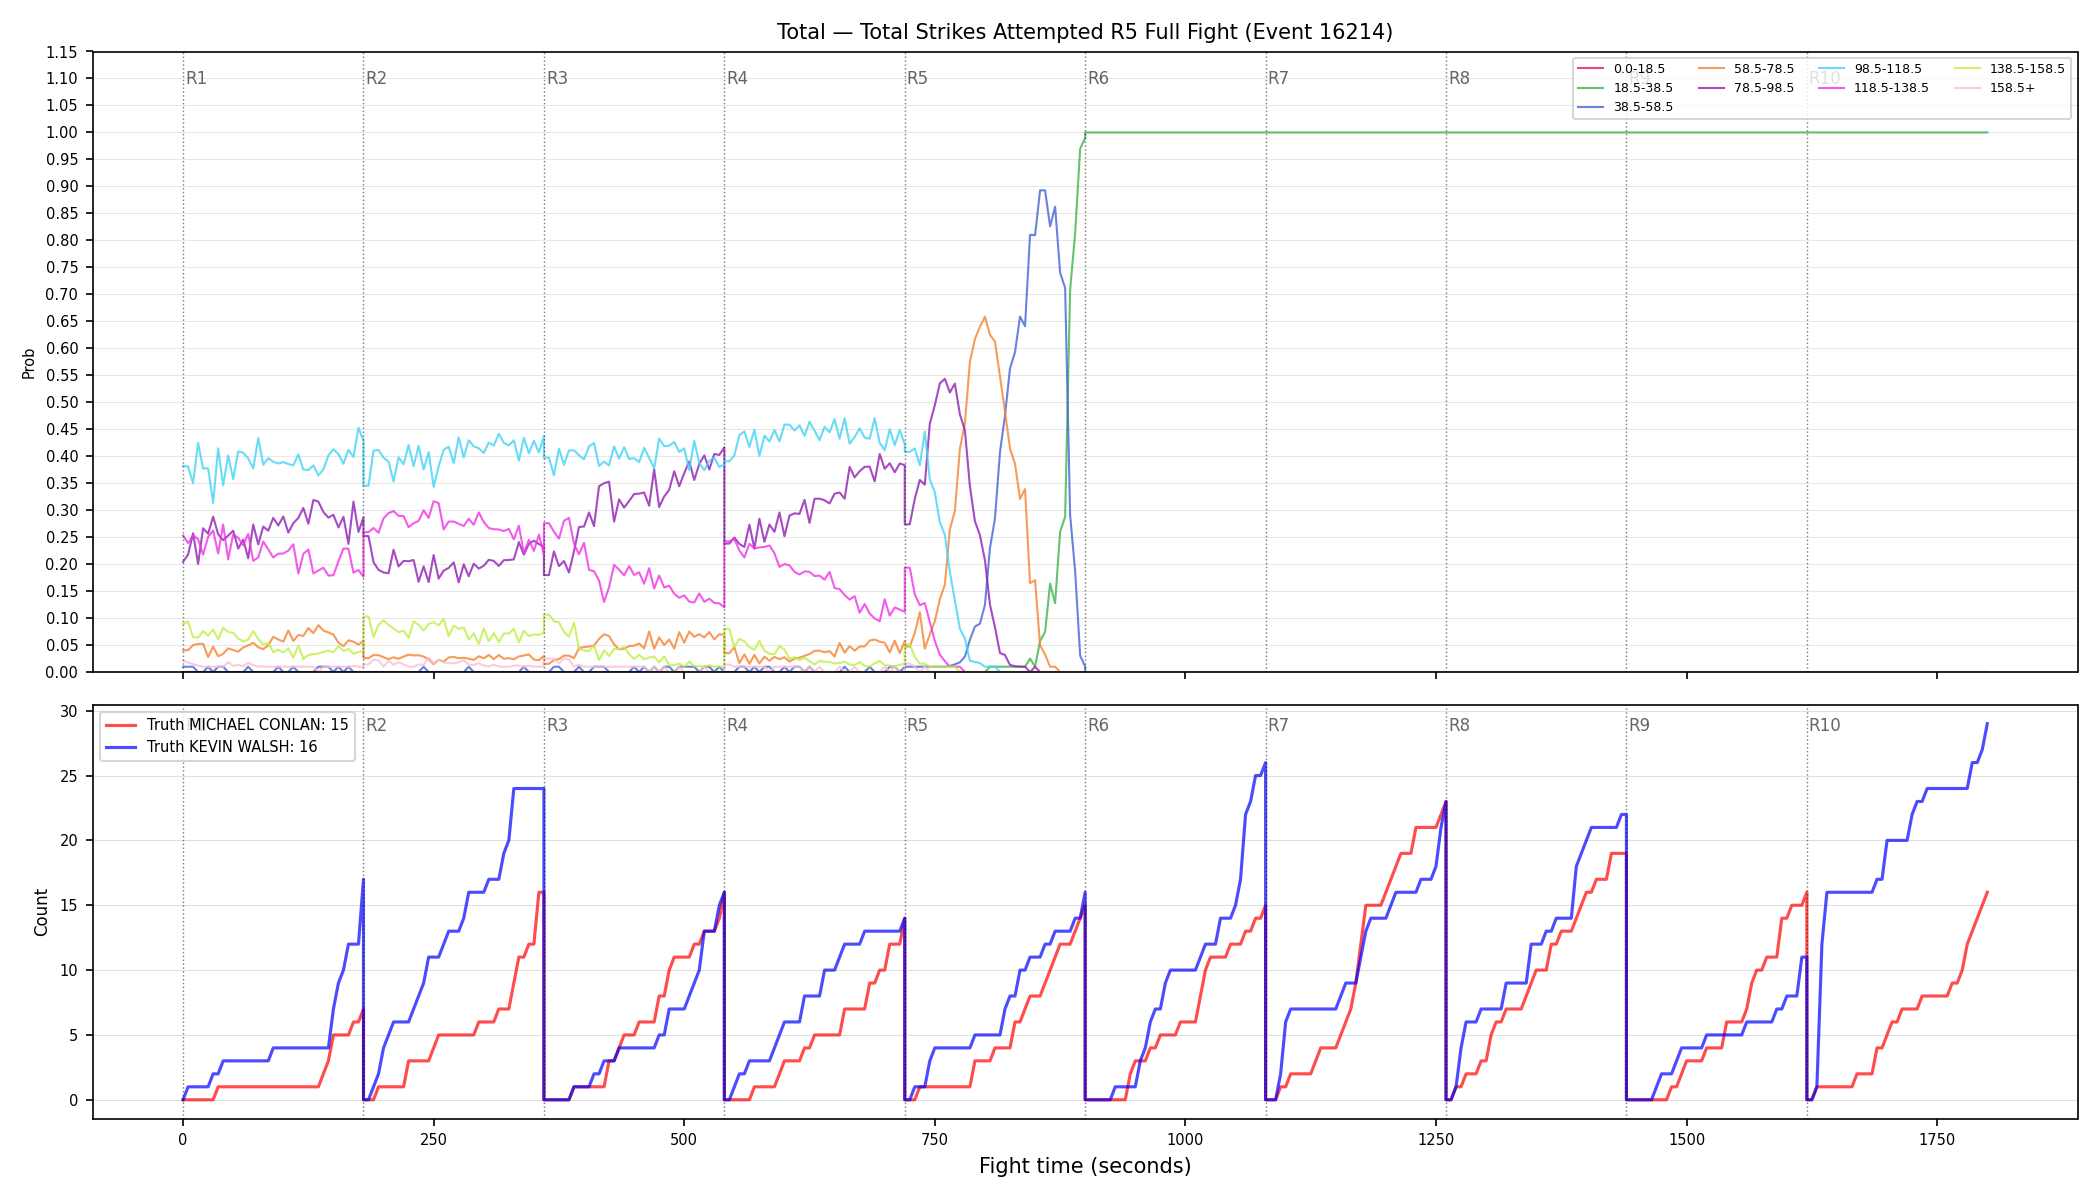Click the x-axis tick label '500'
This screenshot has width=2100, height=1200.
(684, 1139)
